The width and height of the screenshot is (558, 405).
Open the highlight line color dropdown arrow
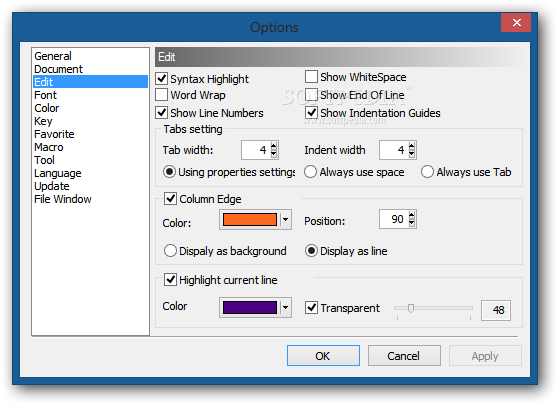pos(285,307)
